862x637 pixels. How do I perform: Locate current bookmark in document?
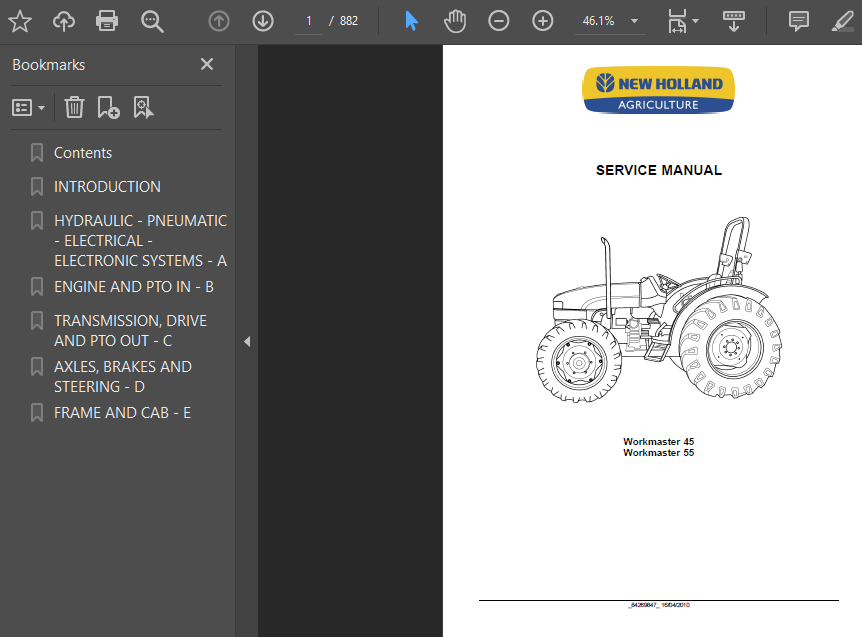143,107
